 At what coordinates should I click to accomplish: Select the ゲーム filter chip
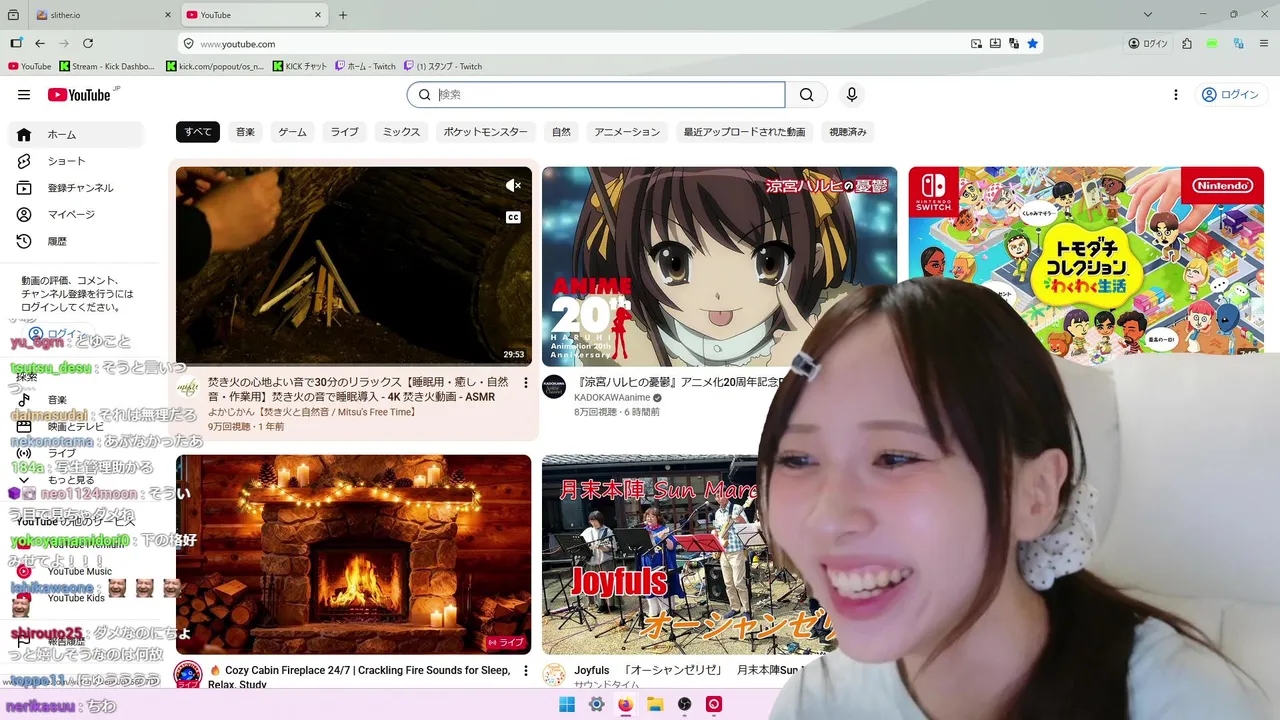click(x=293, y=132)
